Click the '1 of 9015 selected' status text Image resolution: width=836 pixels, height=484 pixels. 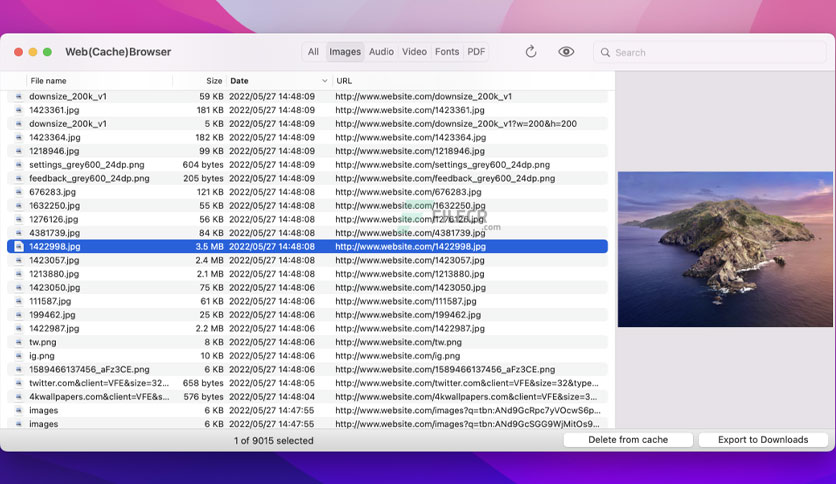pos(274,441)
